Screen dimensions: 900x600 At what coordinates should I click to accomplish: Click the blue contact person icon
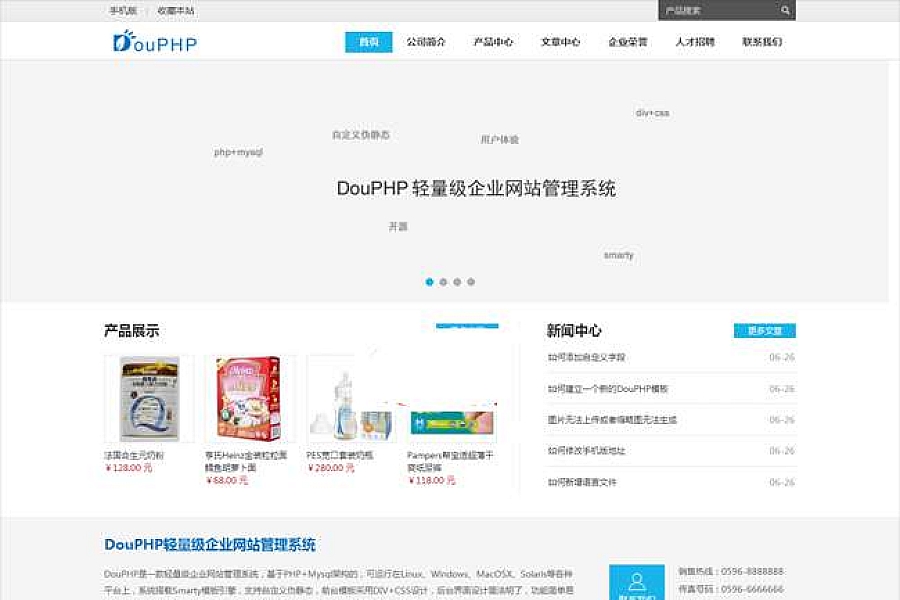(637, 582)
